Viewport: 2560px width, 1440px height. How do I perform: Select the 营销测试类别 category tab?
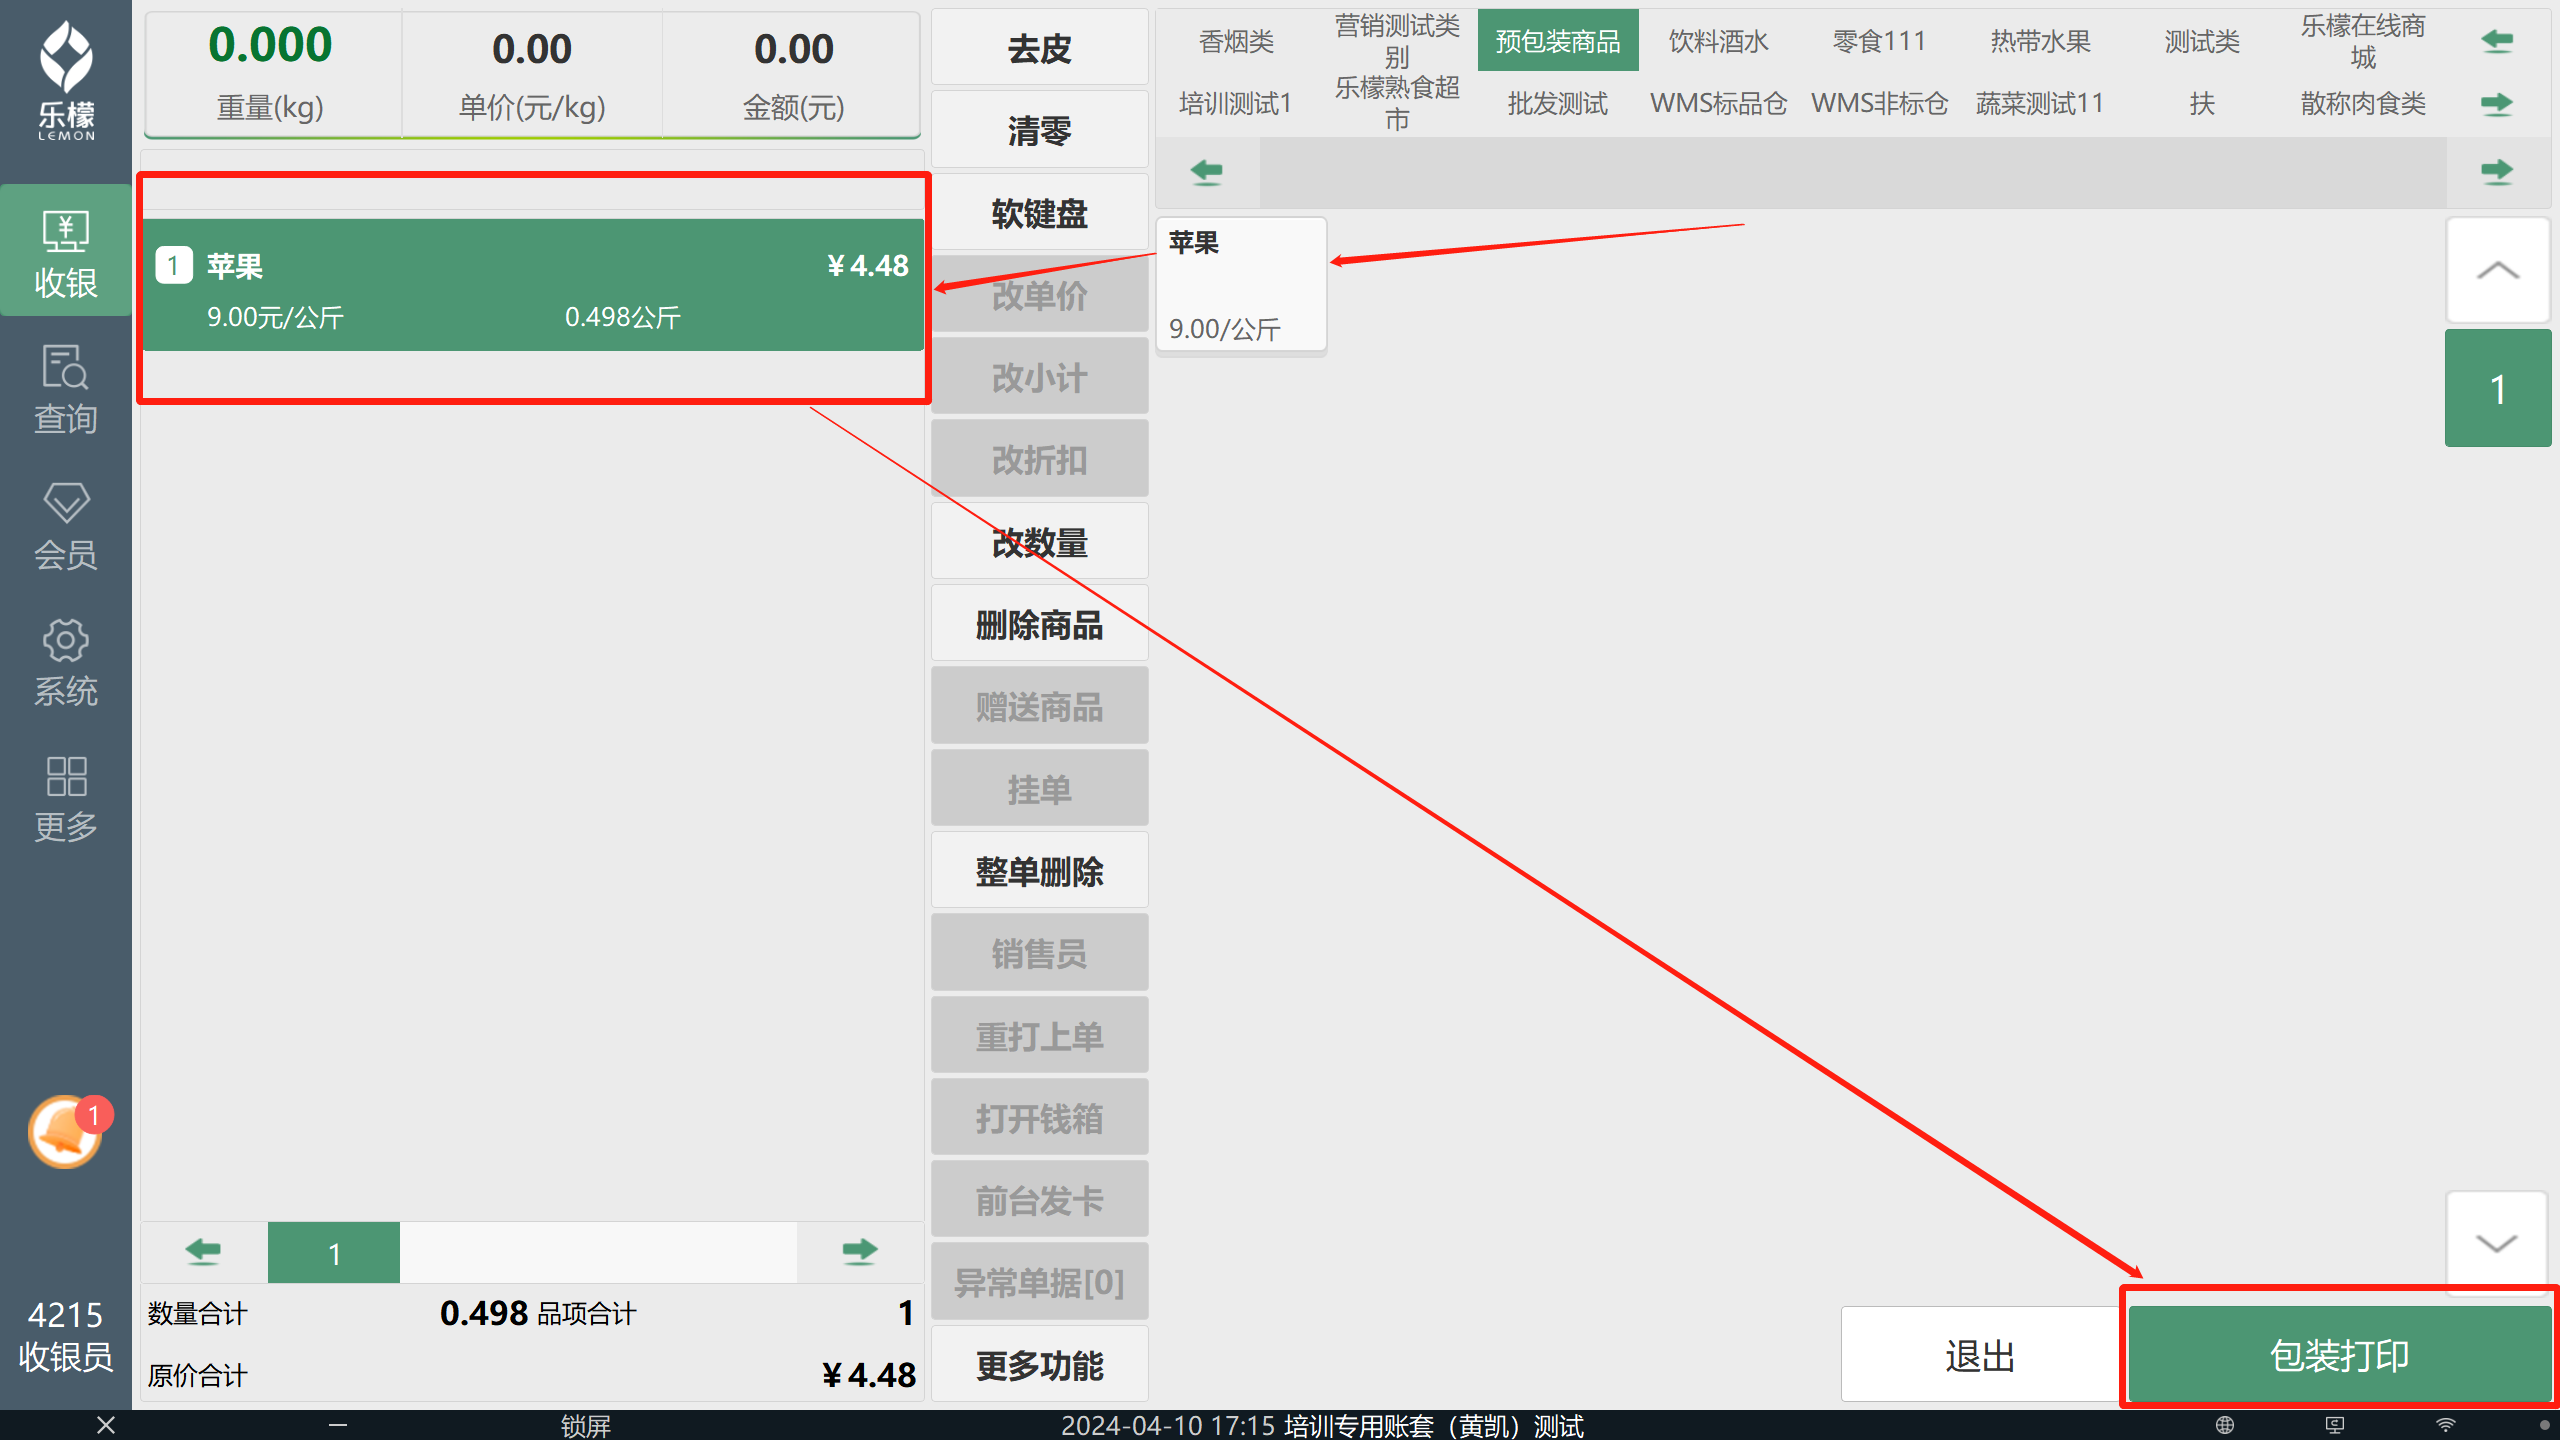coord(1397,41)
